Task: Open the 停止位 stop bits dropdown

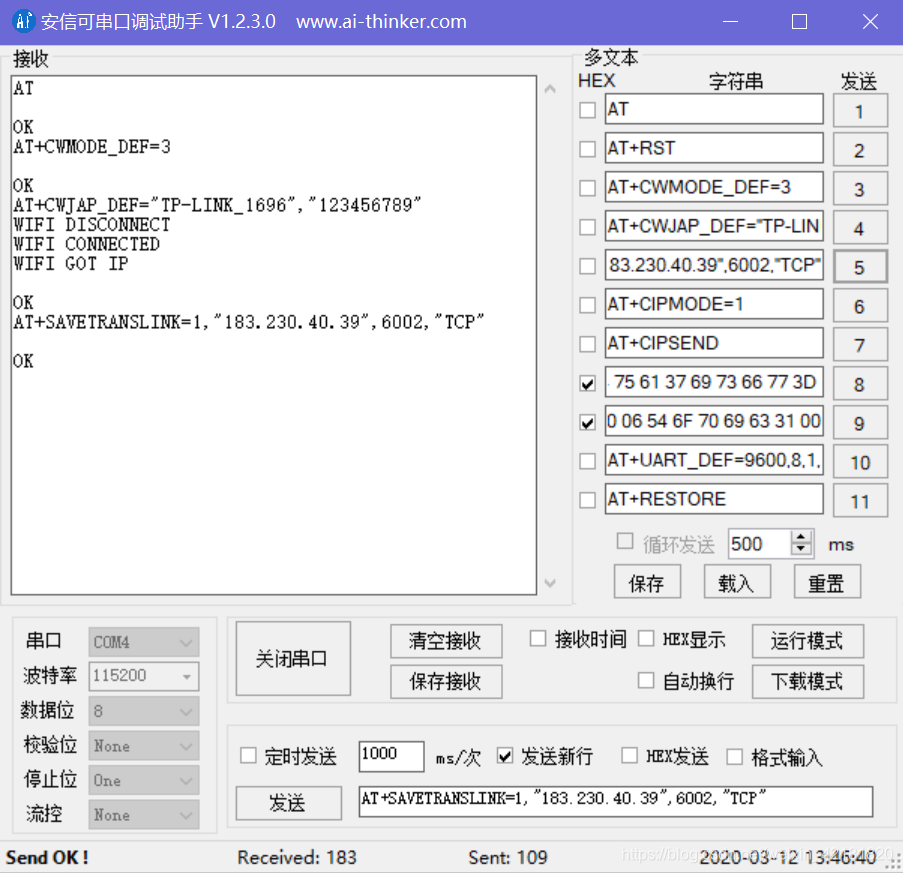Action: coord(144,780)
